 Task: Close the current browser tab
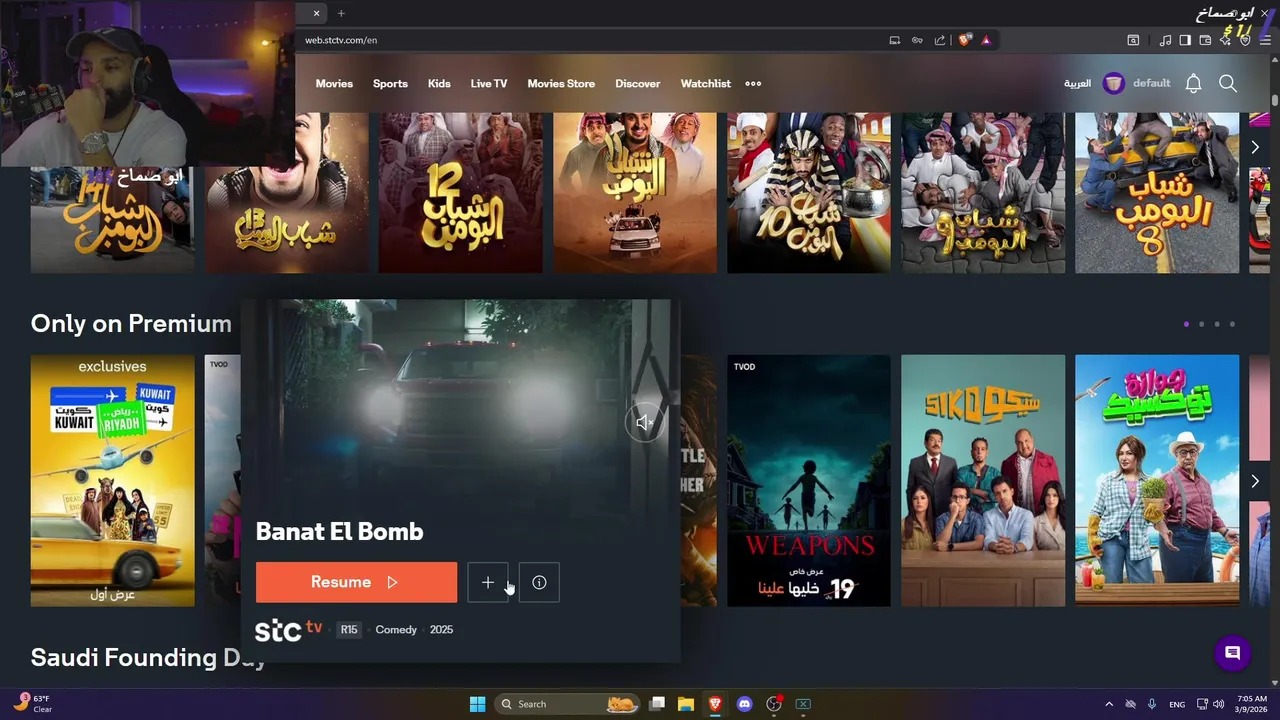coord(316,13)
